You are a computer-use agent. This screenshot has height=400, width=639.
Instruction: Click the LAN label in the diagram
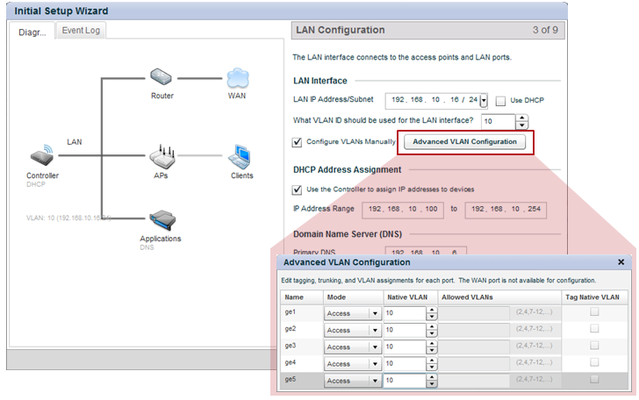pyautogui.click(x=74, y=142)
